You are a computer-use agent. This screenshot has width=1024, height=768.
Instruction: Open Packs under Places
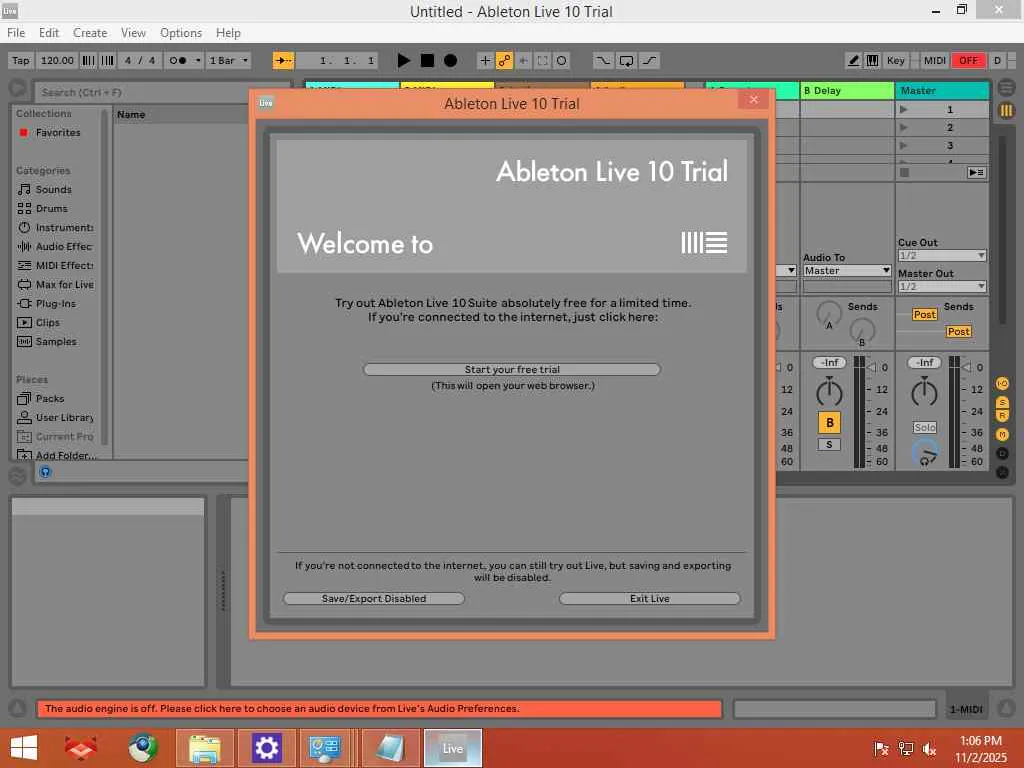[x=50, y=398]
